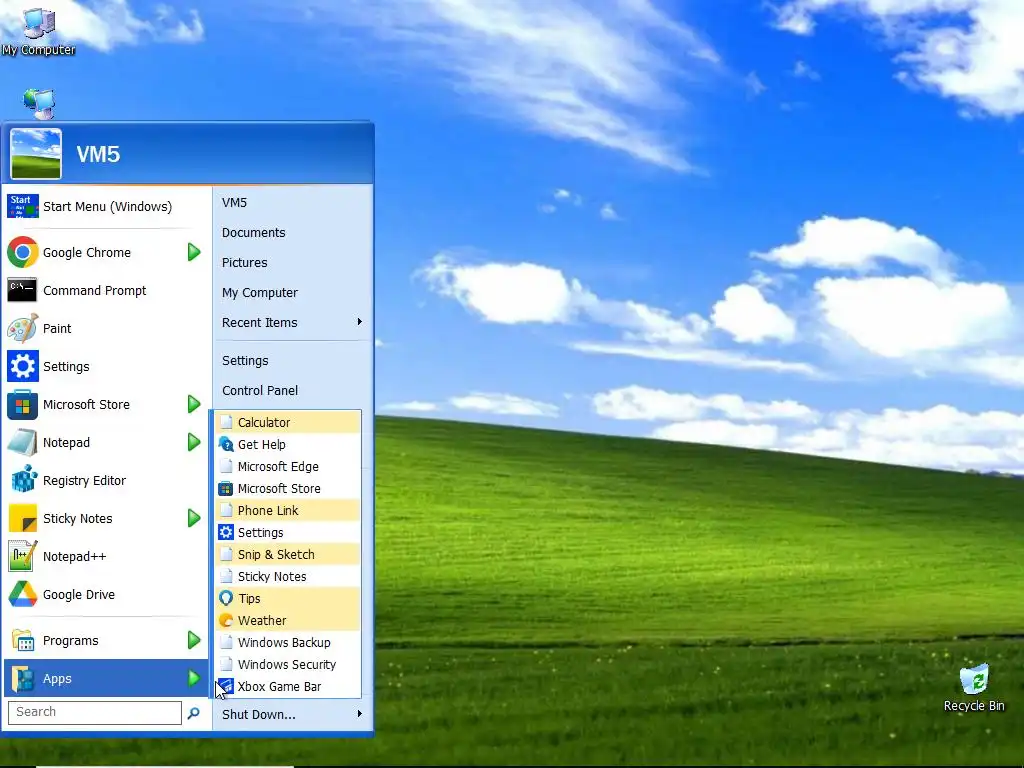
Task: Open the Sticky Notes icon in left column
Action: (23, 519)
